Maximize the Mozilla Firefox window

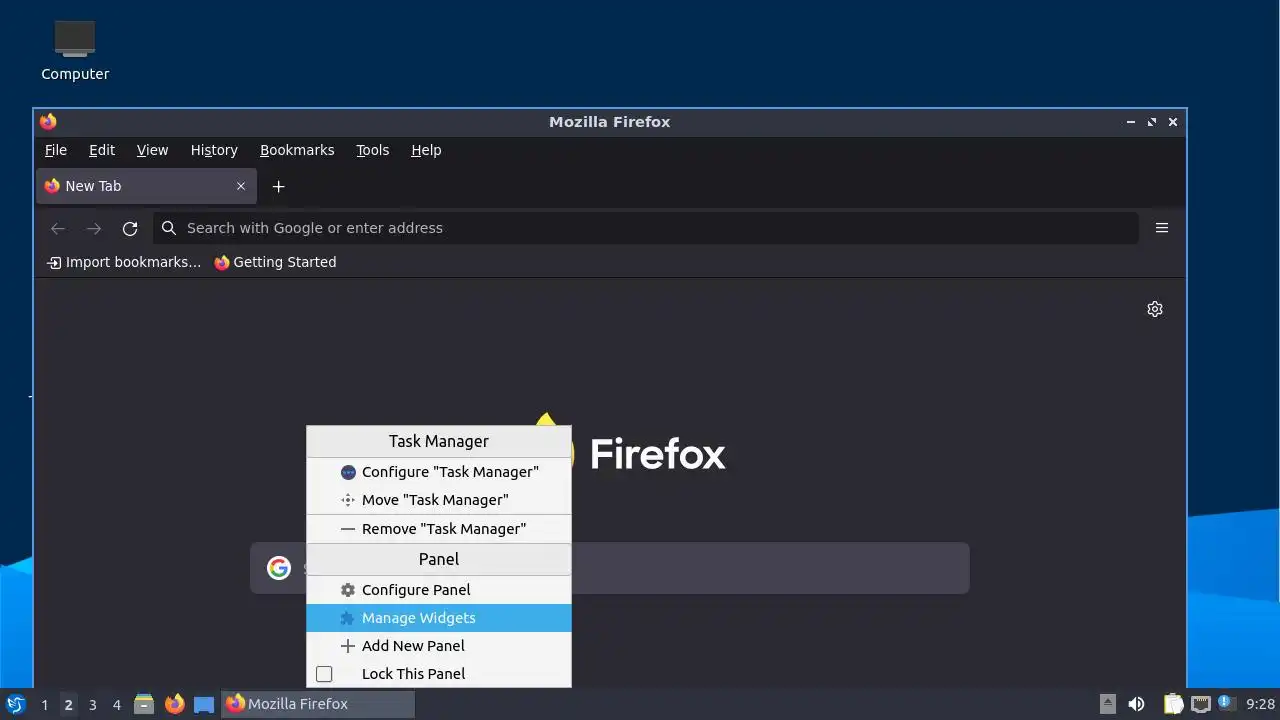point(1152,122)
